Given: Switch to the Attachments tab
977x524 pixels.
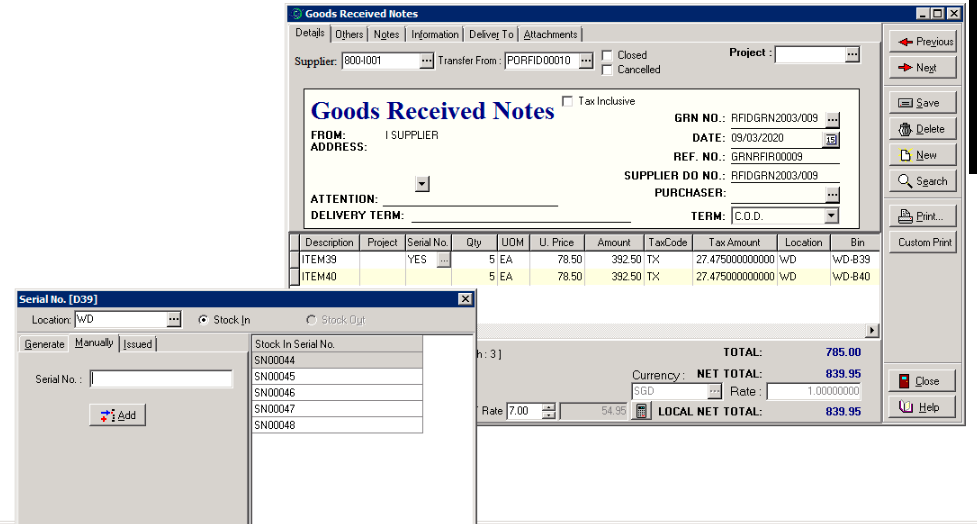Looking at the screenshot, I should (x=550, y=34).
